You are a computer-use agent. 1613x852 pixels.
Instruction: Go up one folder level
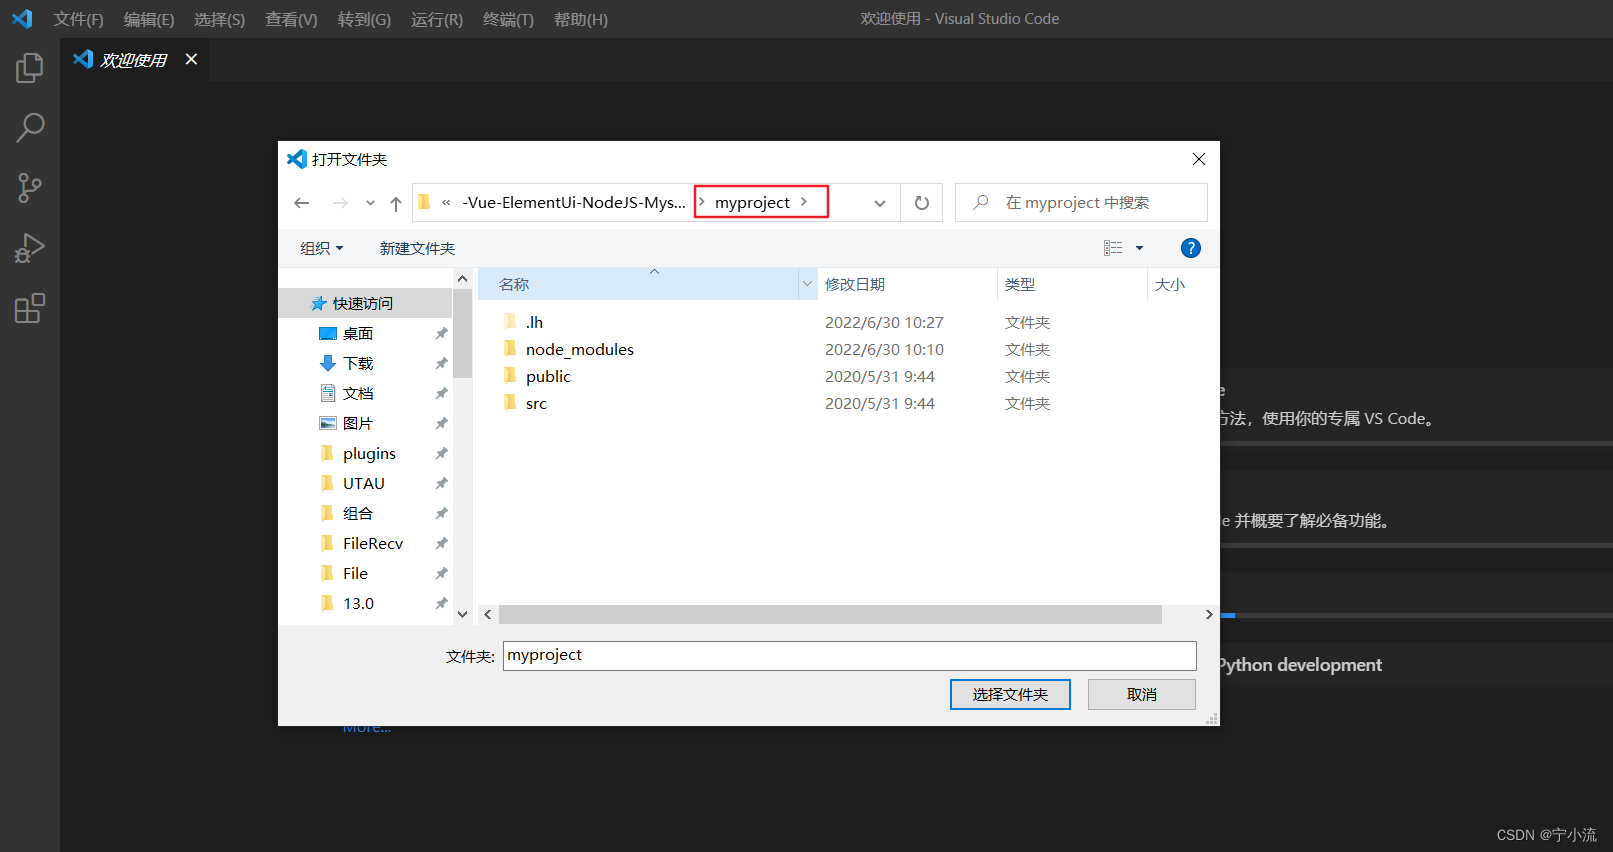(396, 203)
